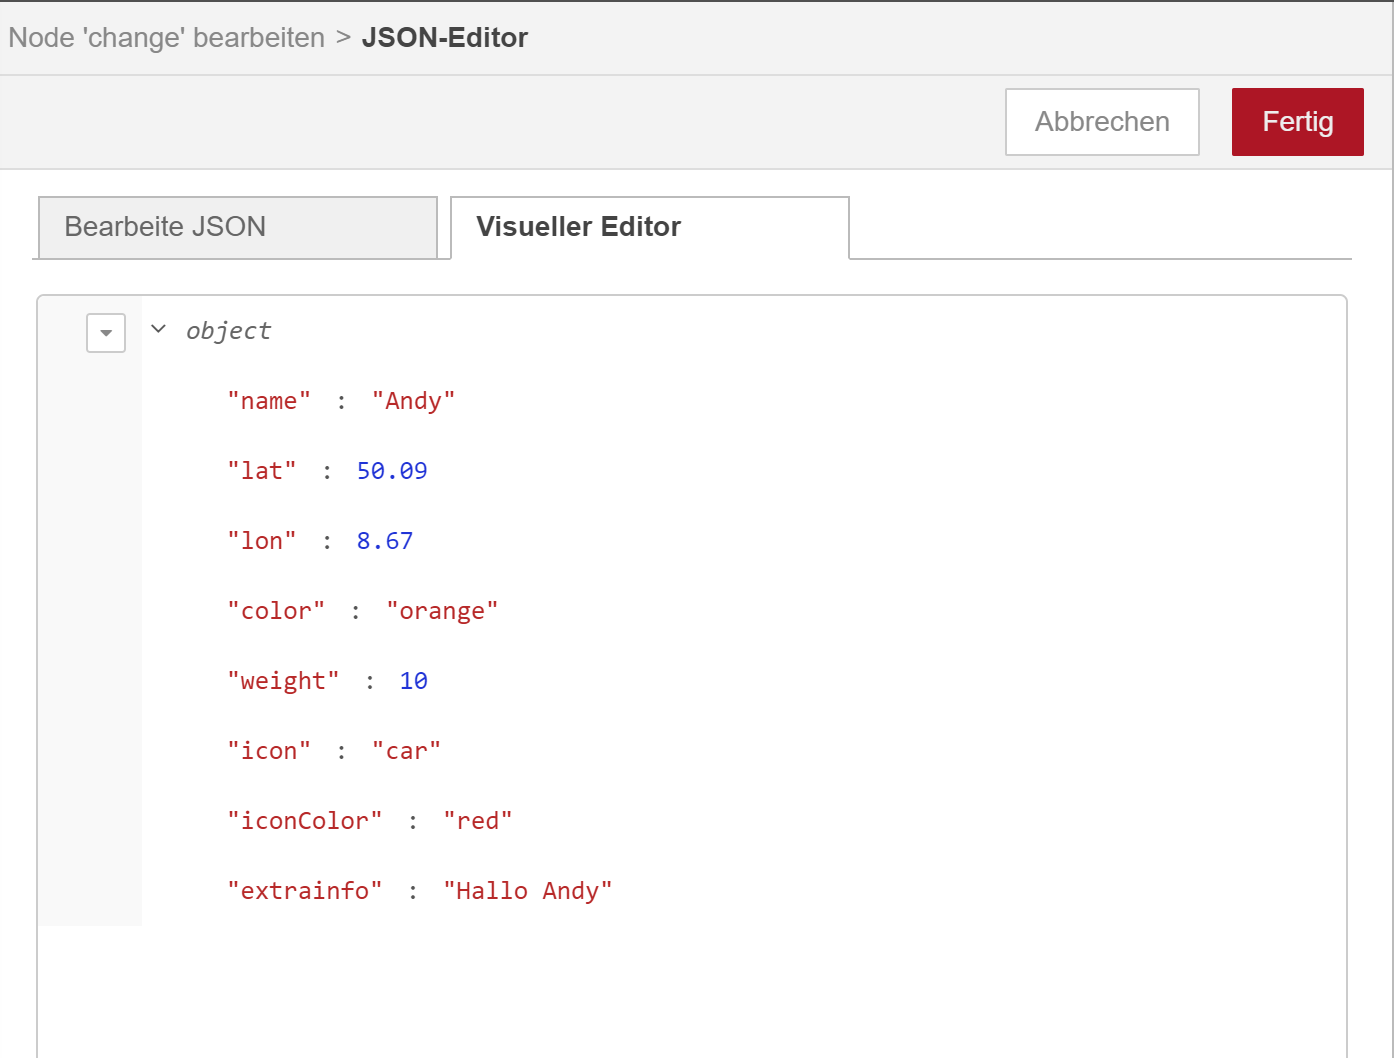Edit the 50.09 latitude value
This screenshot has height=1058, width=1394.
pos(392,471)
